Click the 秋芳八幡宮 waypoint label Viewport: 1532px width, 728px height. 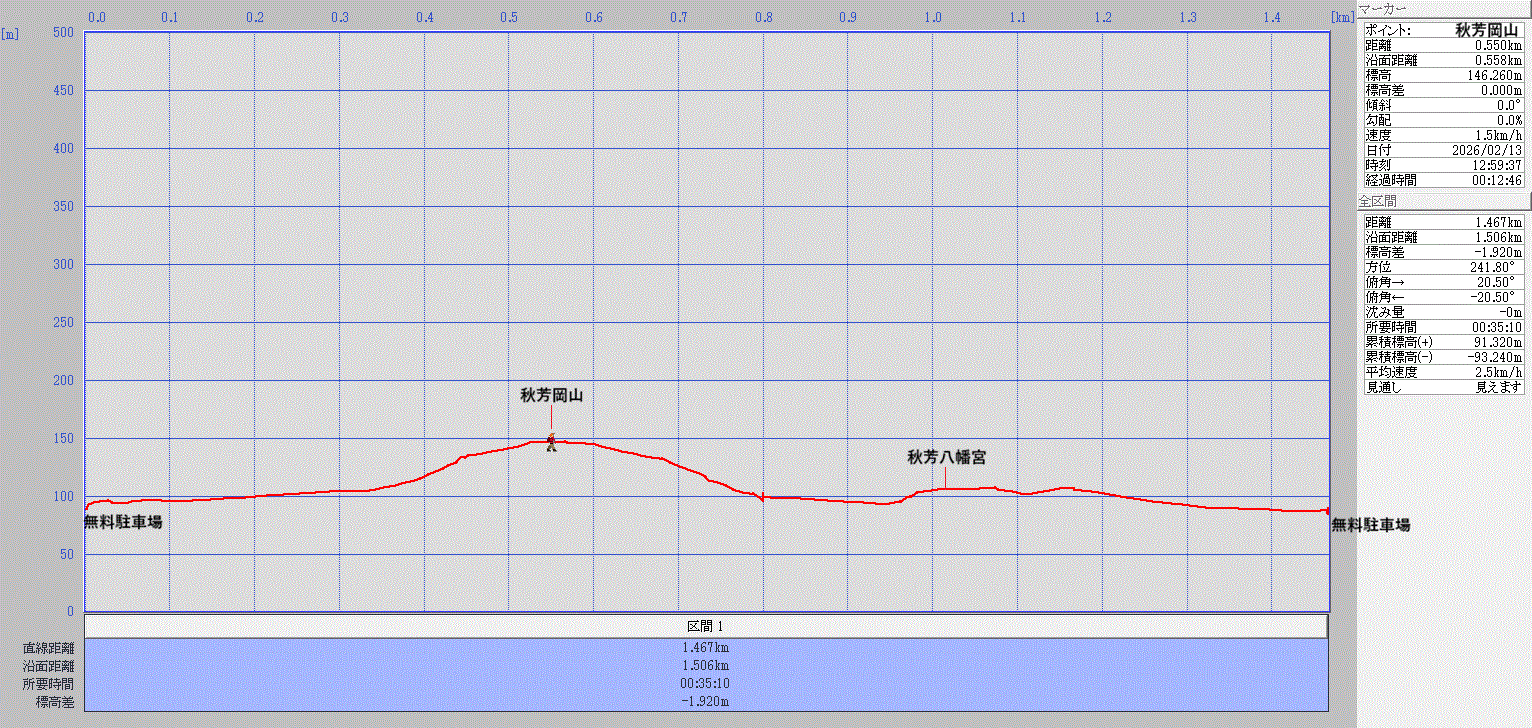pyautogui.click(x=946, y=458)
